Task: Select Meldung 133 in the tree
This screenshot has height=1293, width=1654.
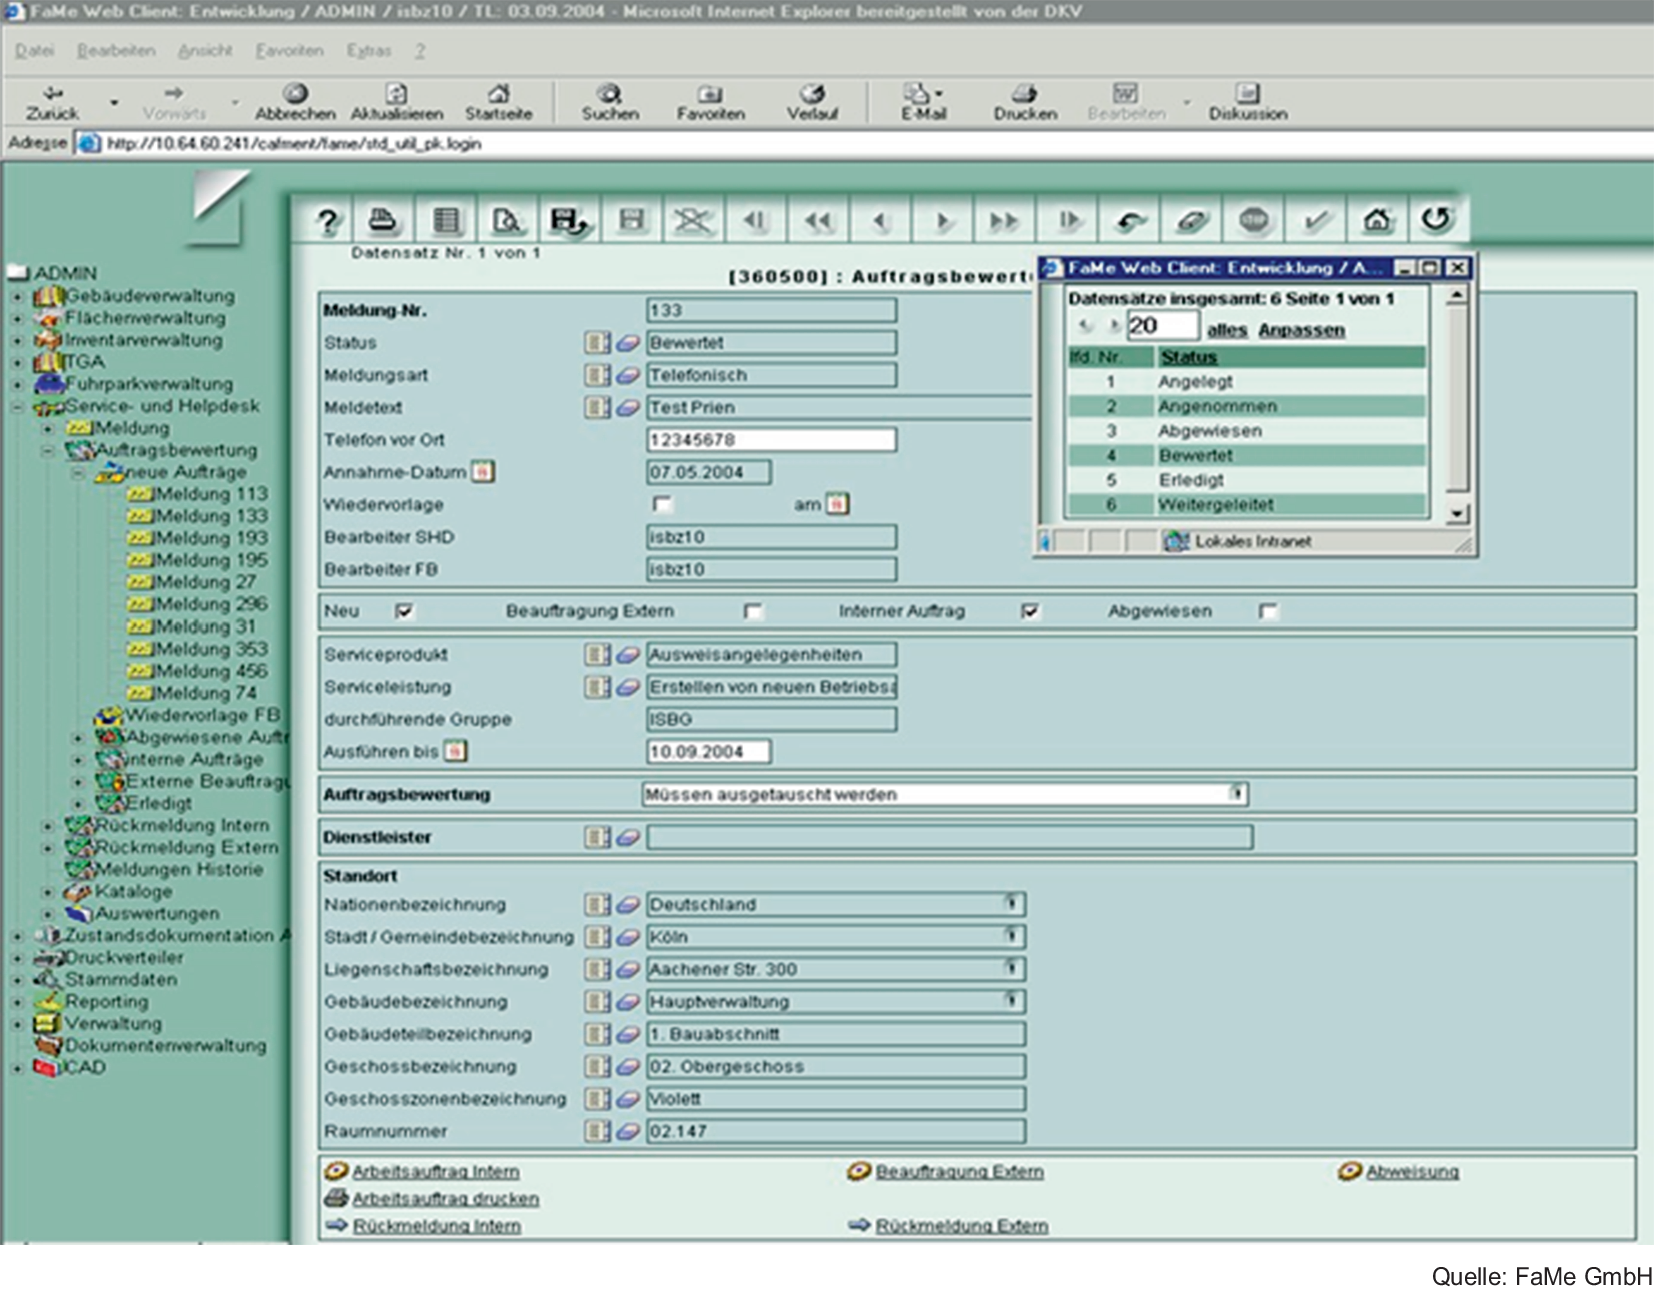Action: 211,515
